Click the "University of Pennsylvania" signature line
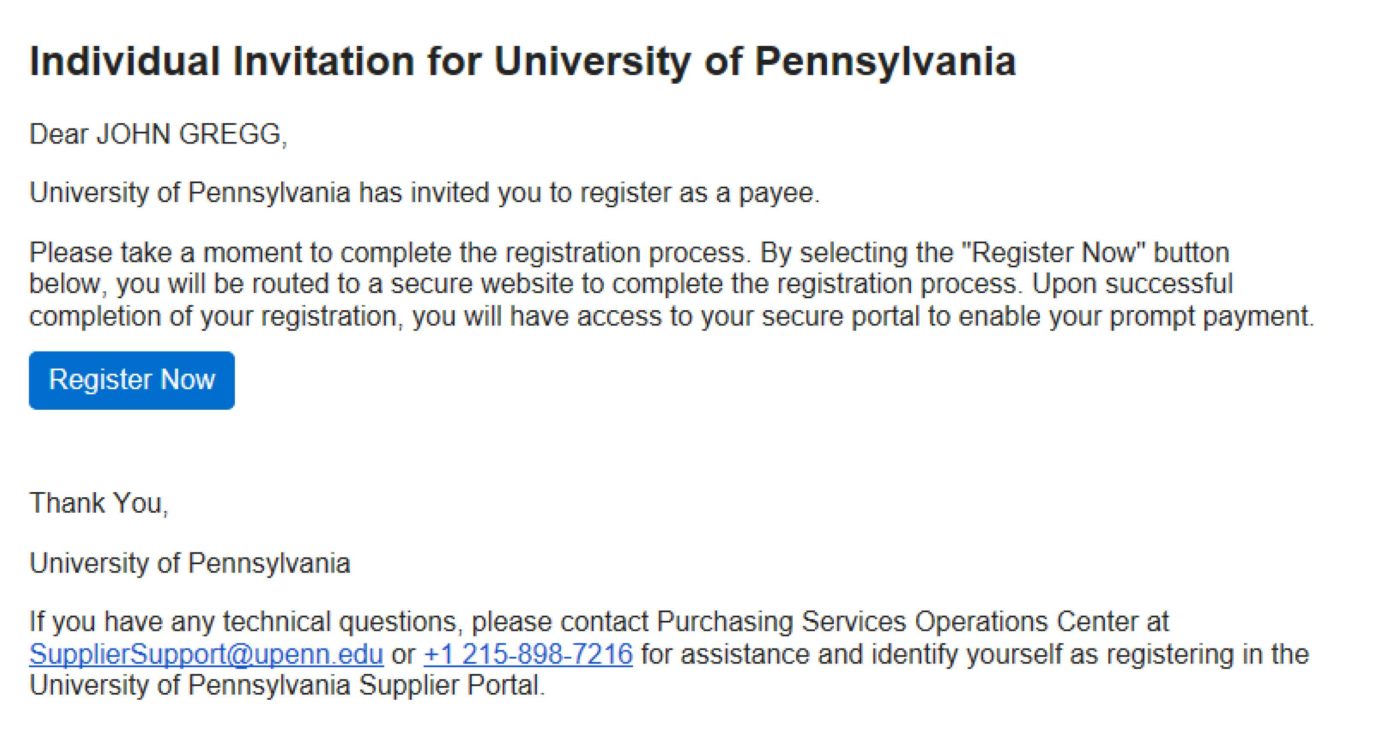 click(190, 564)
